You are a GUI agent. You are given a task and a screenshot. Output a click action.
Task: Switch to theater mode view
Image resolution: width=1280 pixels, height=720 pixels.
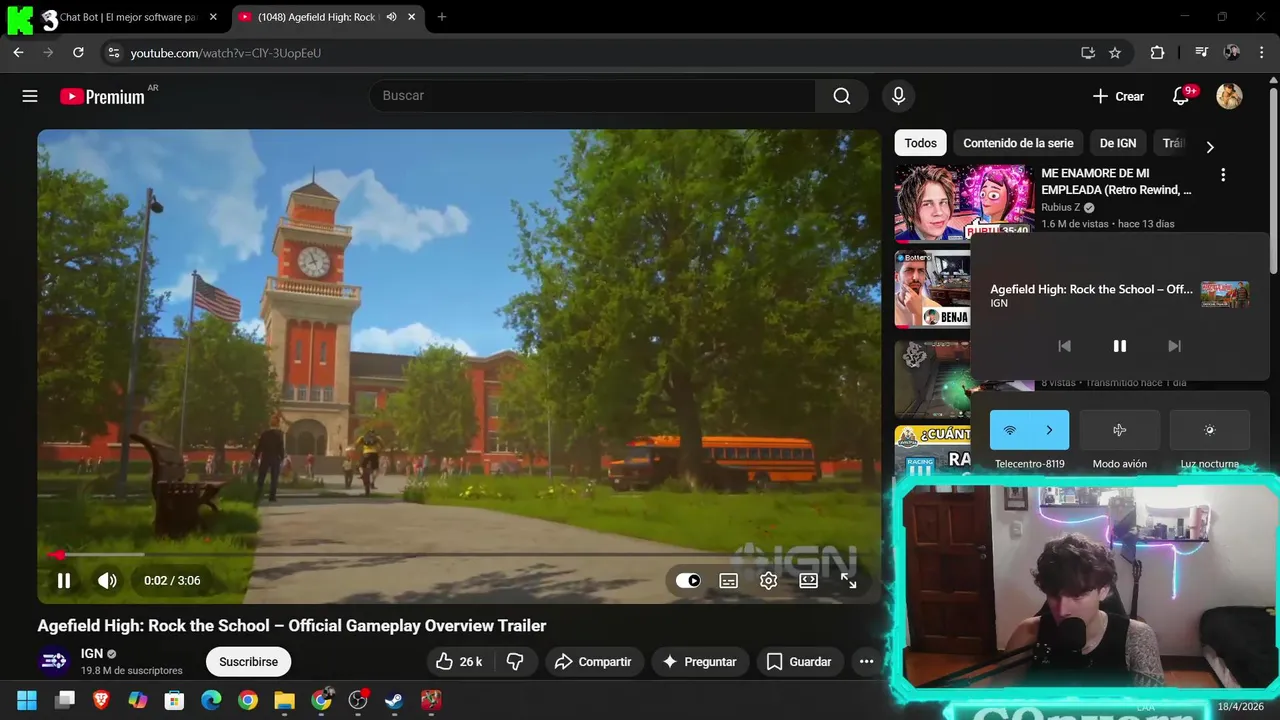point(808,580)
